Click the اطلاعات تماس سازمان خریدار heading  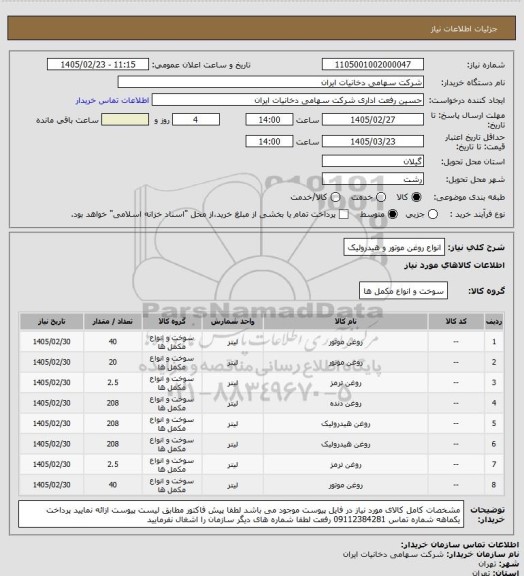pyautogui.click(x=459, y=544)
